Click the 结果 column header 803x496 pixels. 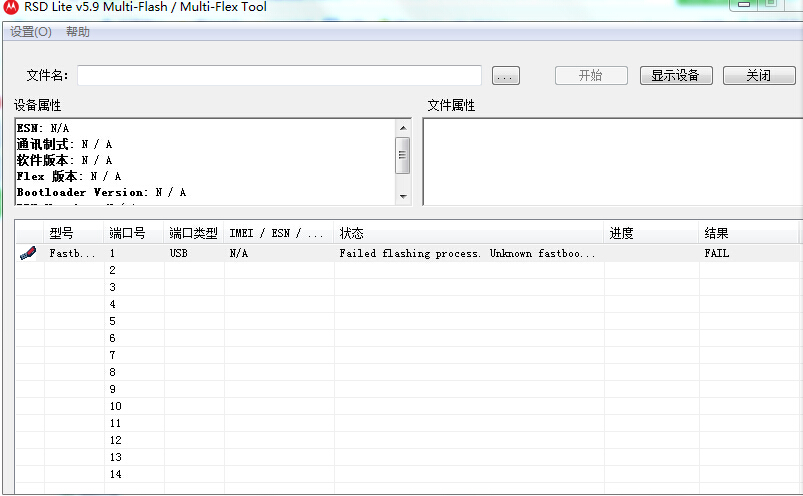click(x=749, y=233)
